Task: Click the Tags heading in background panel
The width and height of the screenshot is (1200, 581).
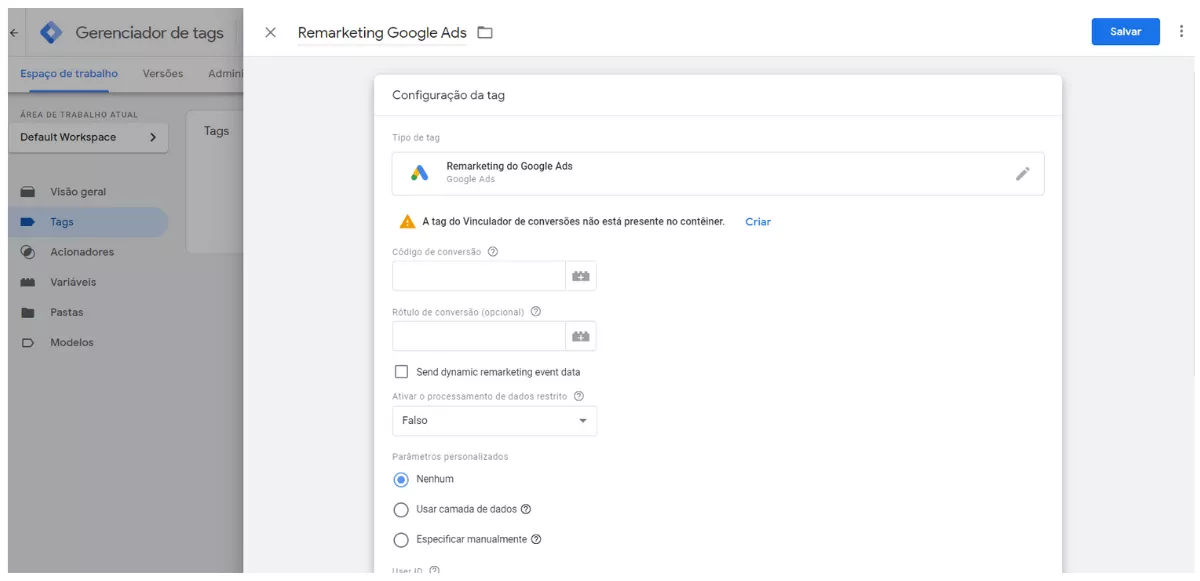Action: click(216, 131)
